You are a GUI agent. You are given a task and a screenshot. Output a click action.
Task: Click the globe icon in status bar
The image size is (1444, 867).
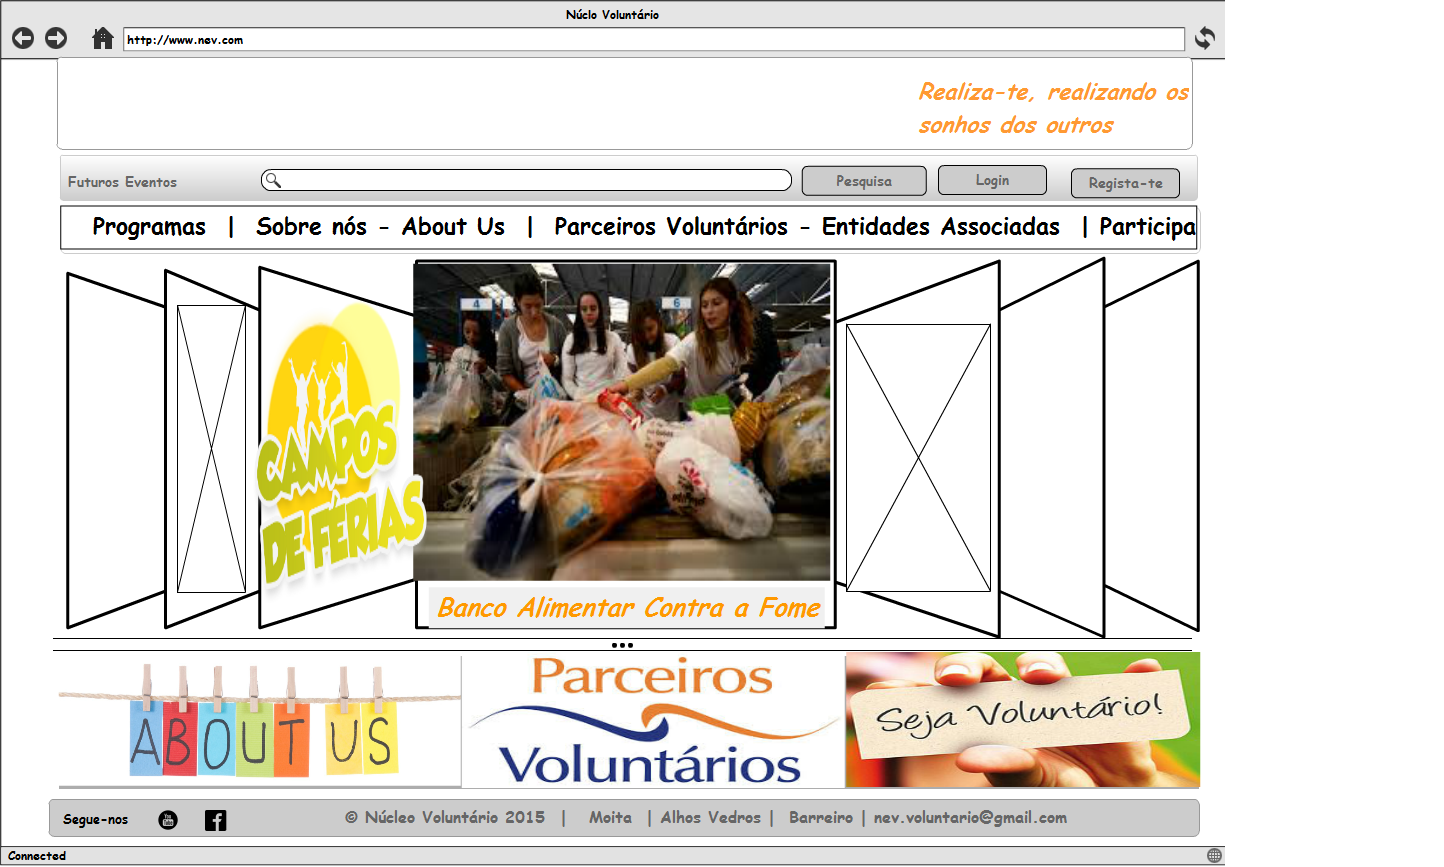click(x=1214, y=855)
